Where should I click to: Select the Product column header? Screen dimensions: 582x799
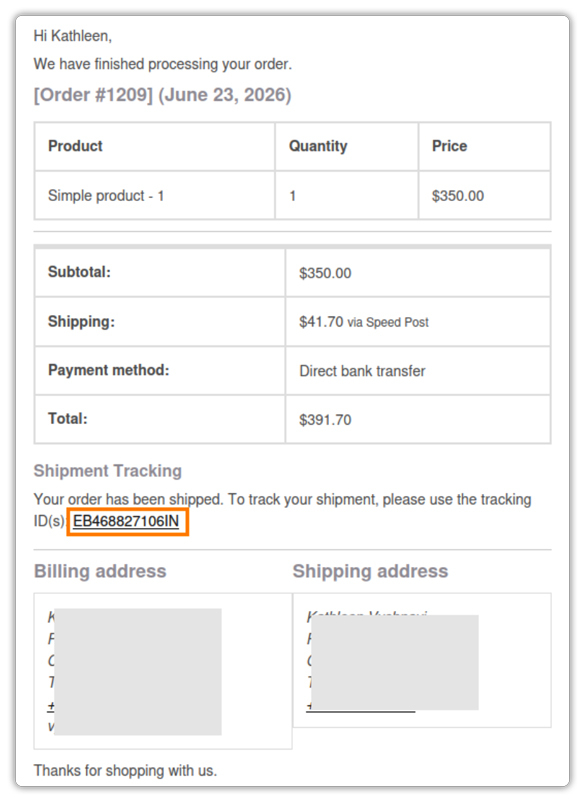tap(75, 146)
